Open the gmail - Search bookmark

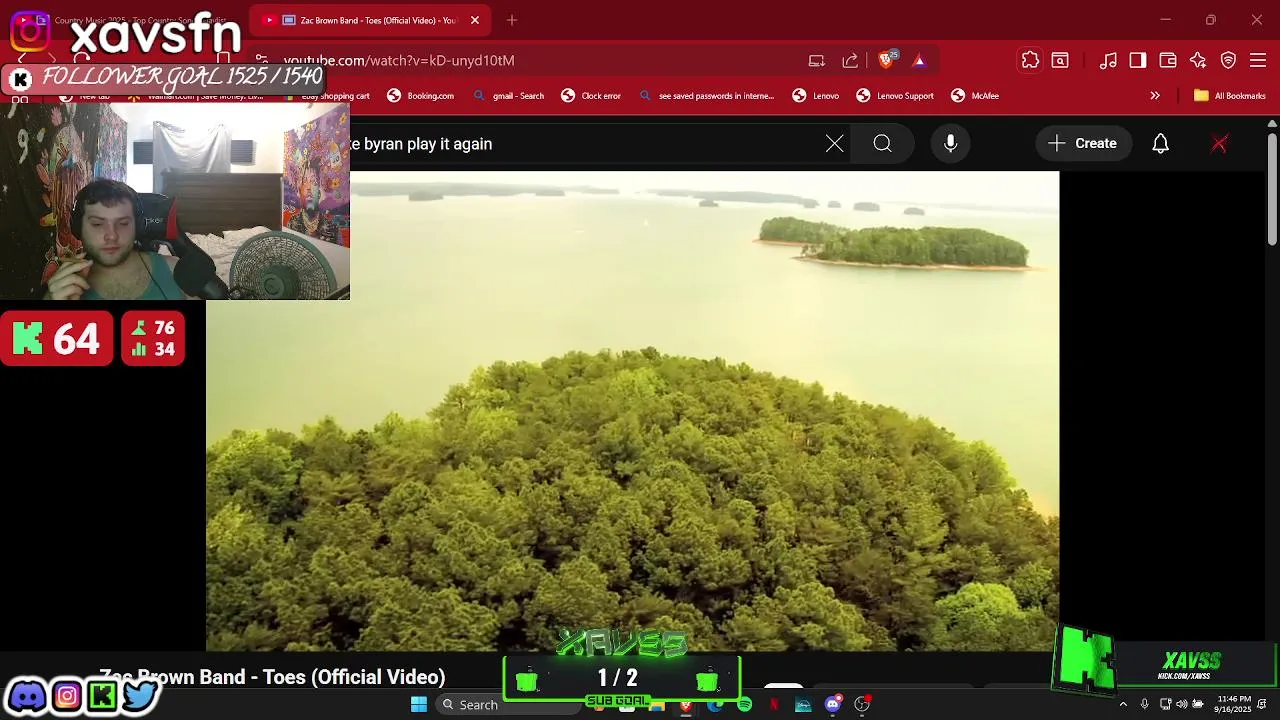[x=509, y=96]
